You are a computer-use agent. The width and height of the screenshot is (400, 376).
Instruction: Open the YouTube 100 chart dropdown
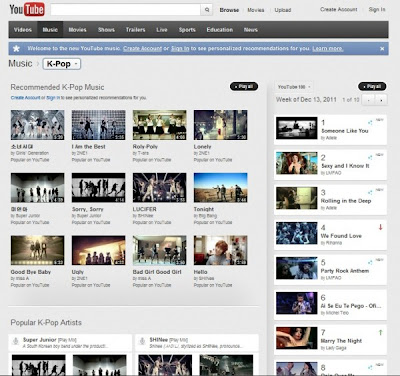(294, 87)
